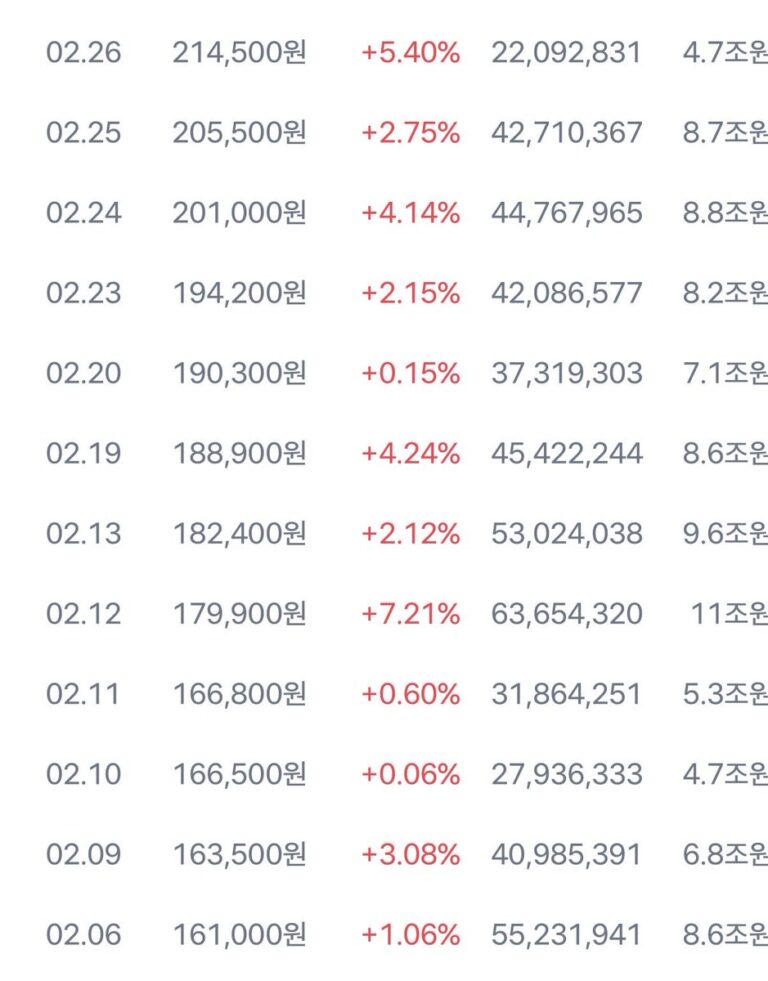Select the 190,300원 closing price

pyautogui.click(x=239, y=373)
